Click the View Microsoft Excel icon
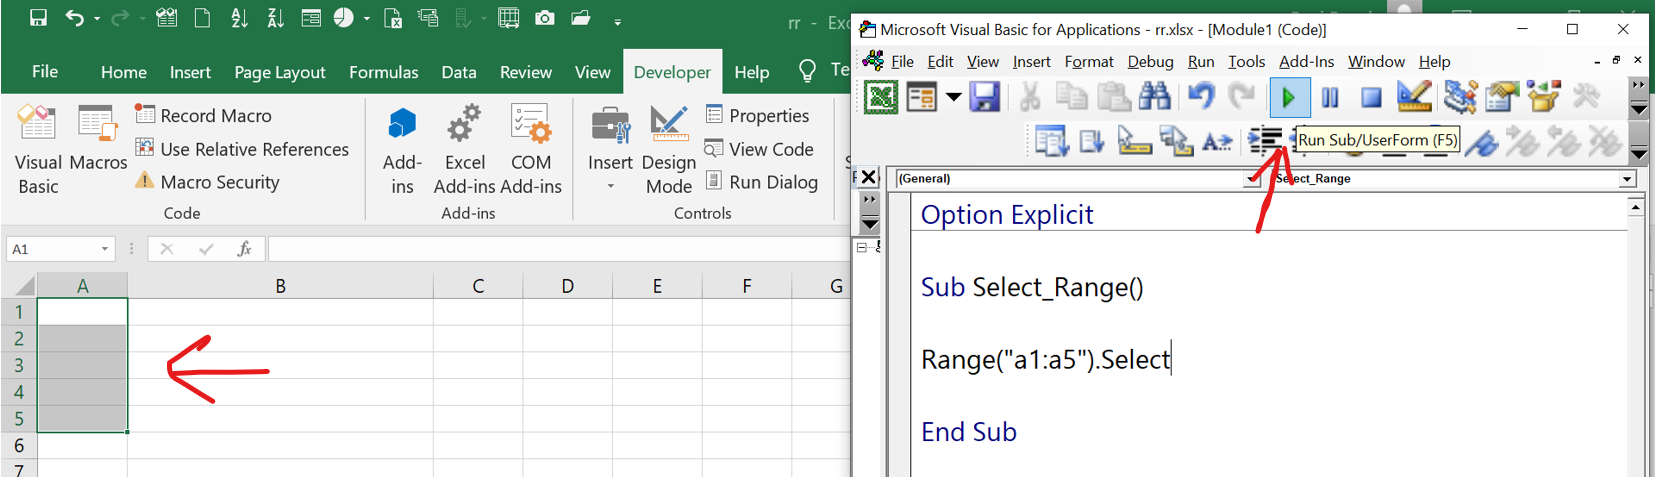This screenshot has height=477, width=1655. (x=880, y=97)
